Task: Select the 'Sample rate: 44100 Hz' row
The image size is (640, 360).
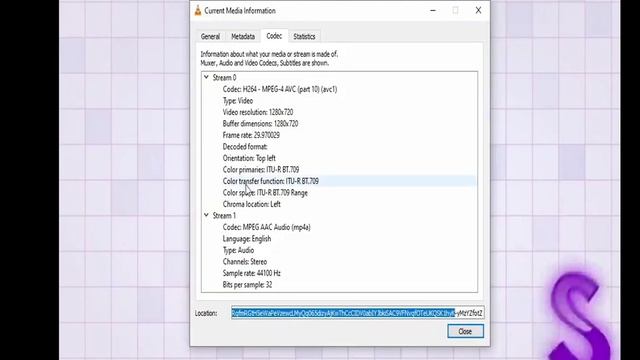Action: pyautogui.click(x=251, y=273)
